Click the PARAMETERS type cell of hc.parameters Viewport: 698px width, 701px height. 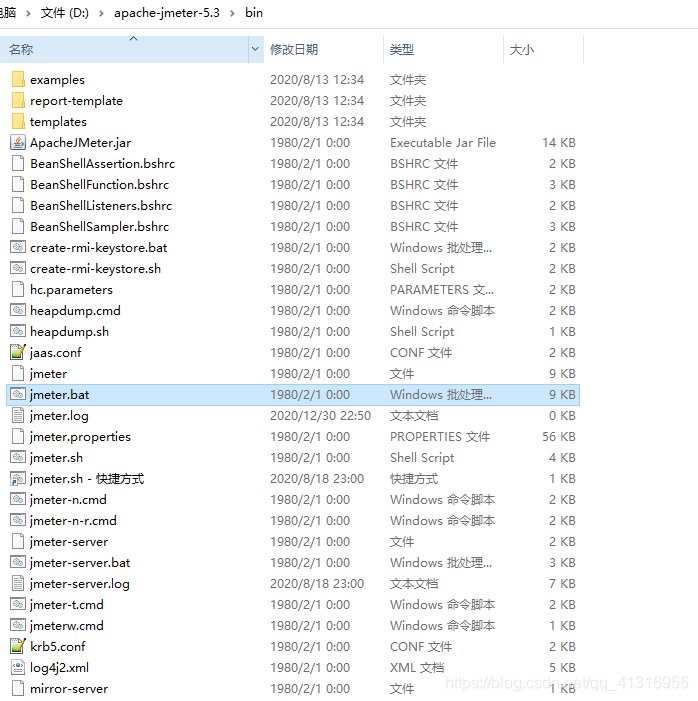pyautogui.click(x=442, y=290)
